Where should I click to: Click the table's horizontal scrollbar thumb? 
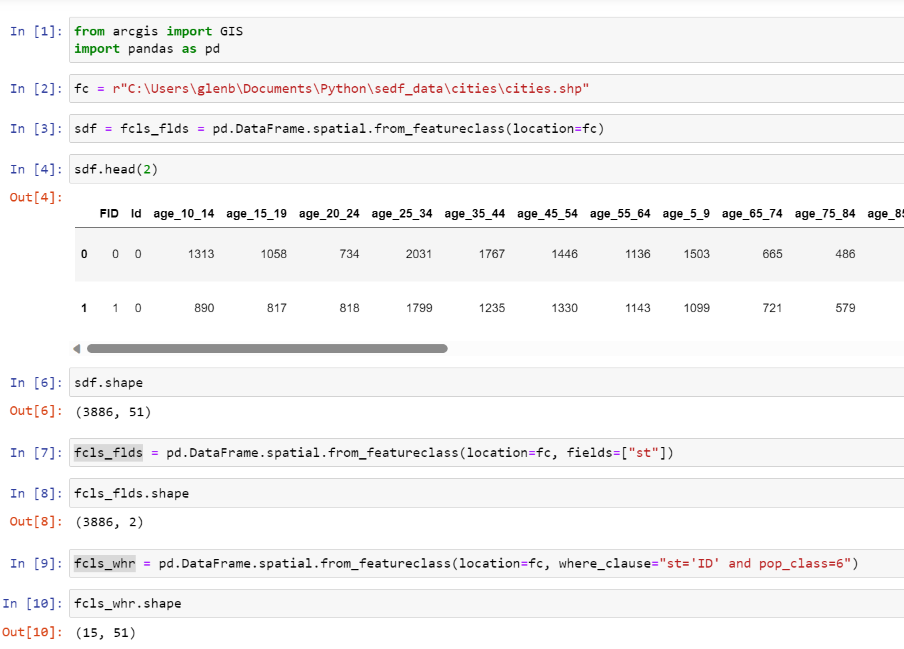pyautogui.click(x=266, y=349)
